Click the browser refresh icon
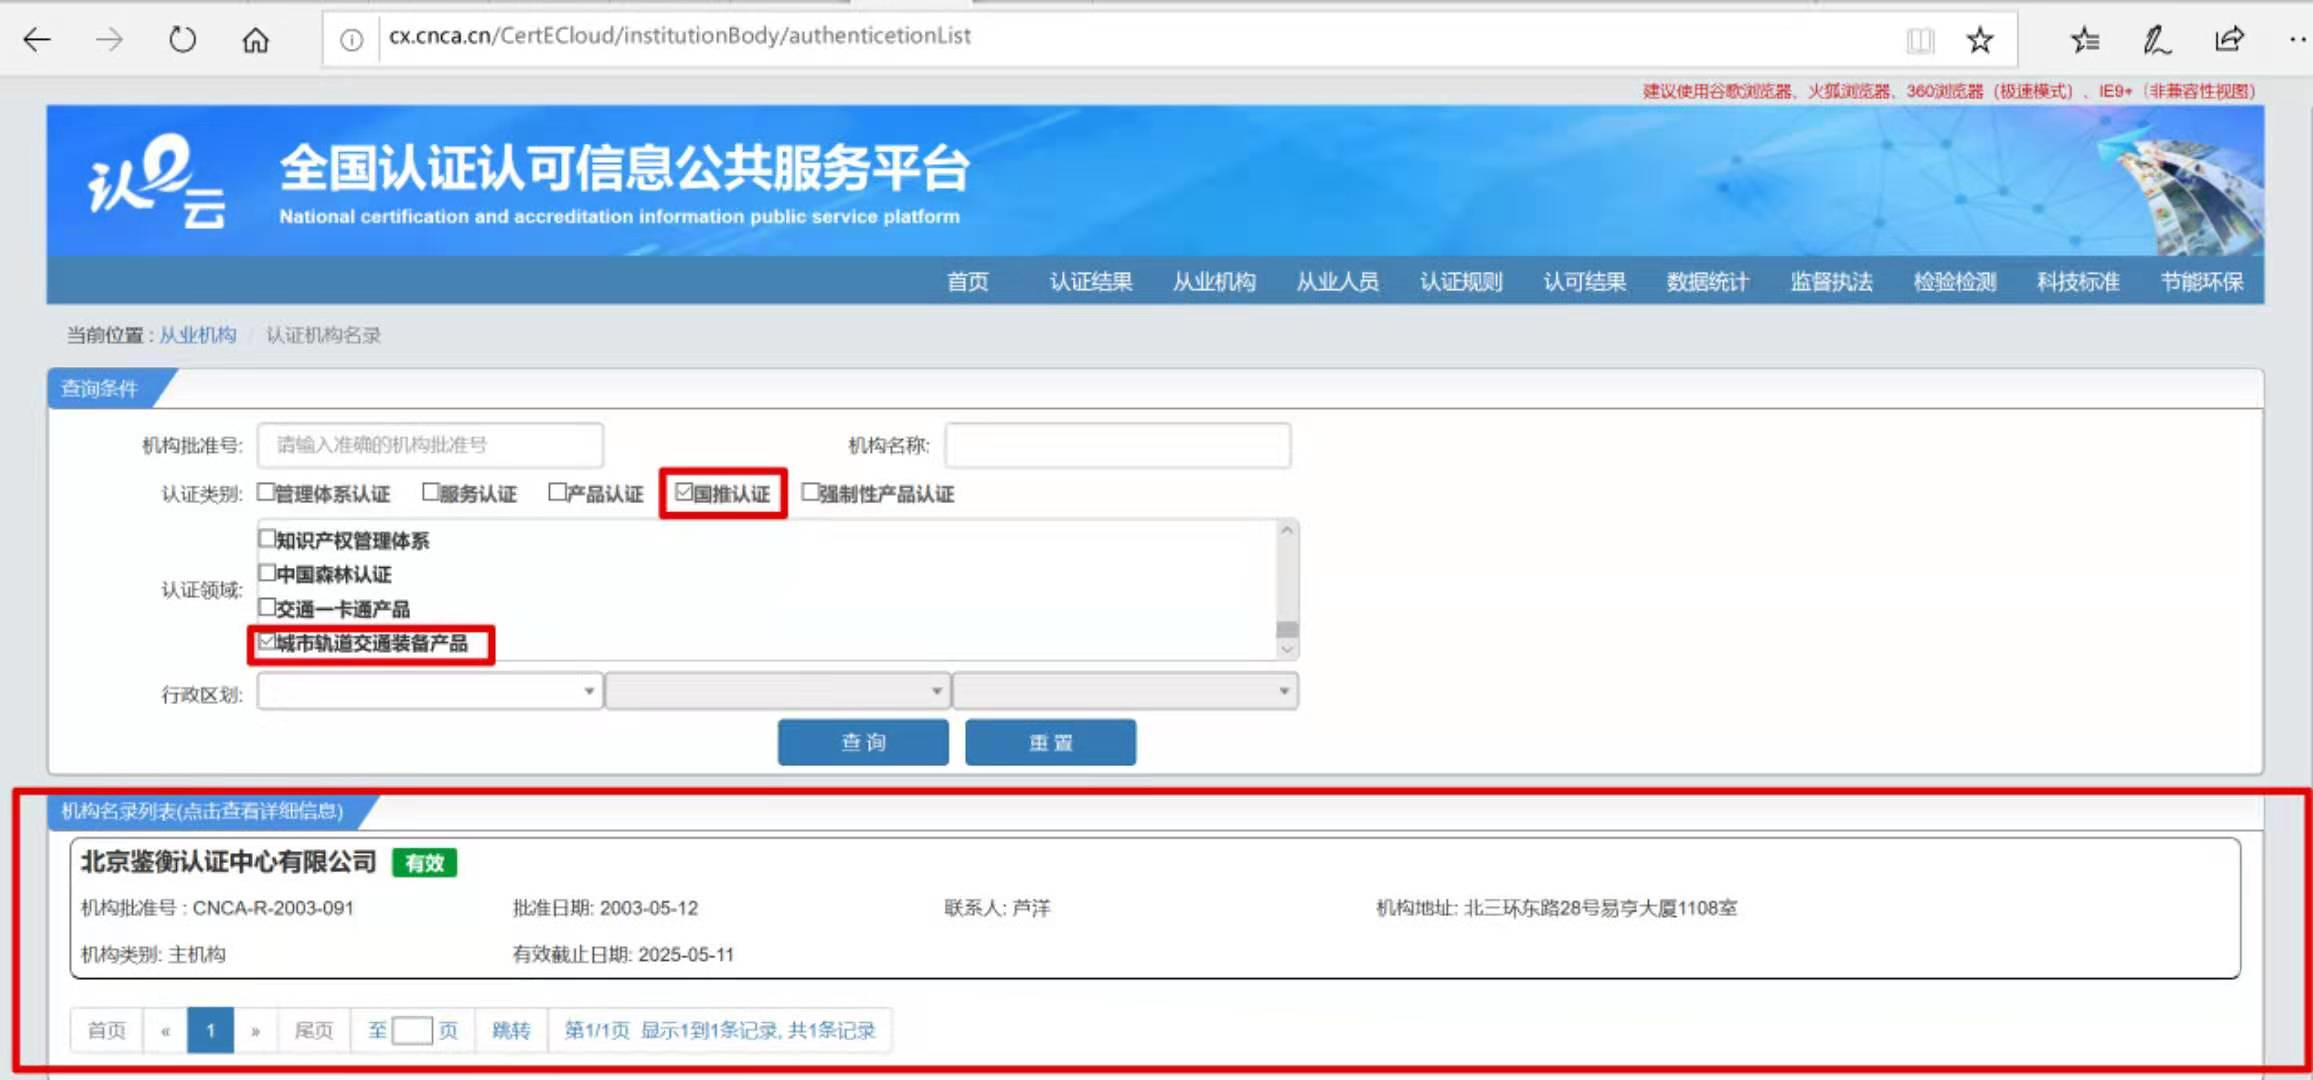2313x1080 pixels. click(x=182, y=40)
